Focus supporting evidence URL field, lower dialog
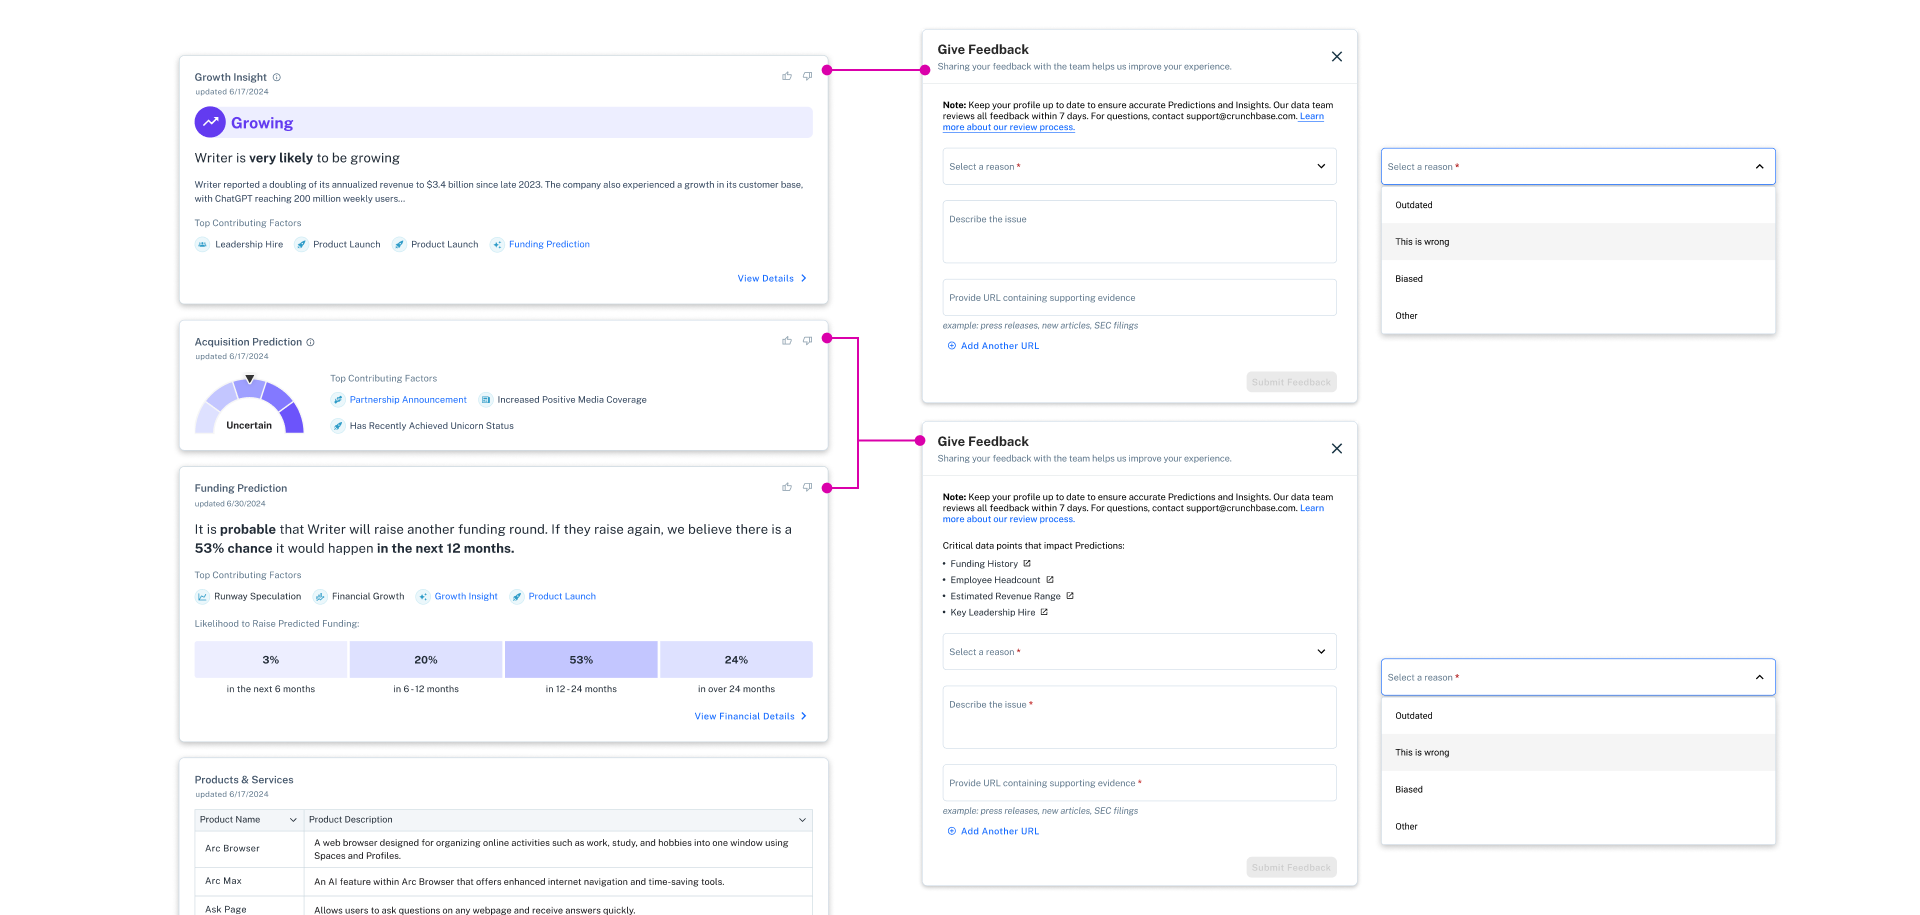The image size is (1920, 915). [1139, 782]
